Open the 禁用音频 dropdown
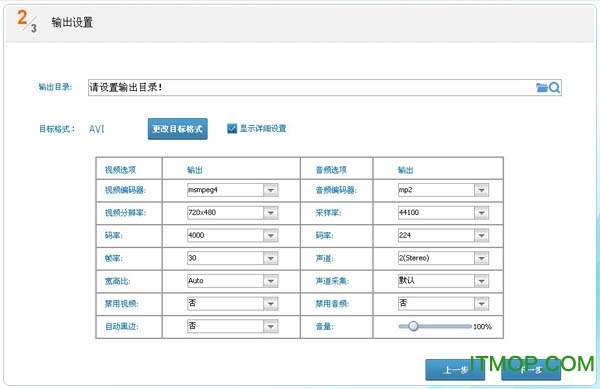This screenshot has width=600, height=389. (443, 304)
